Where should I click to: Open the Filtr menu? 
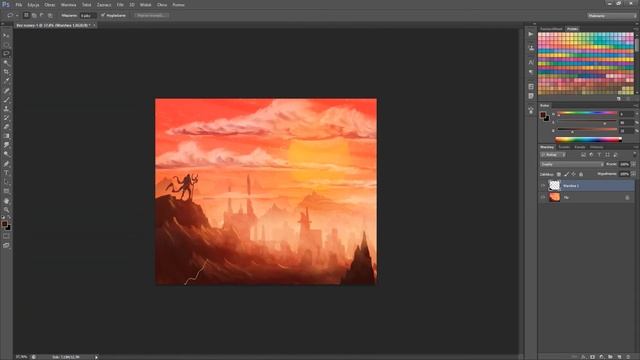point(120,5)
